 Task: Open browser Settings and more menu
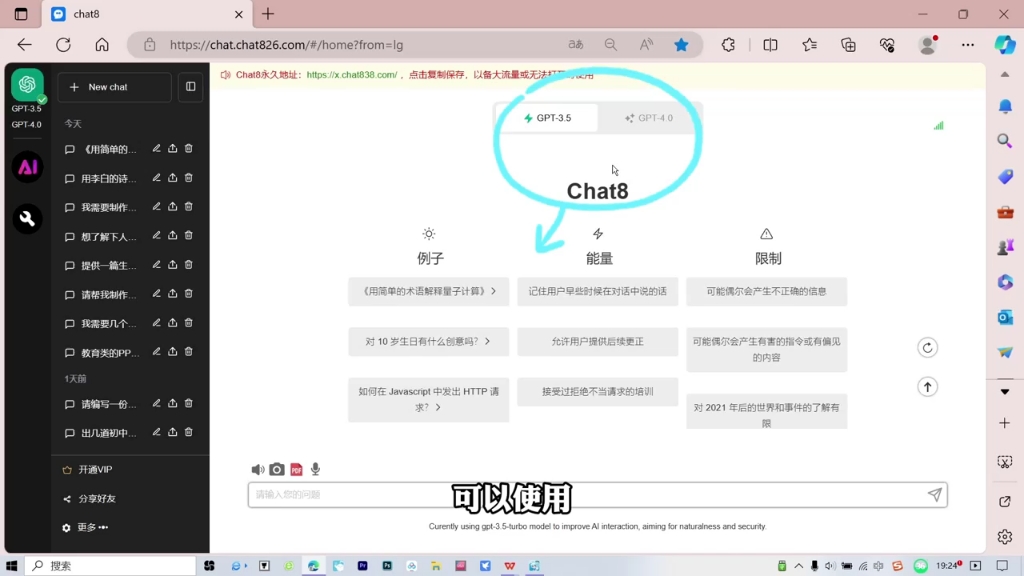[968, 45]
